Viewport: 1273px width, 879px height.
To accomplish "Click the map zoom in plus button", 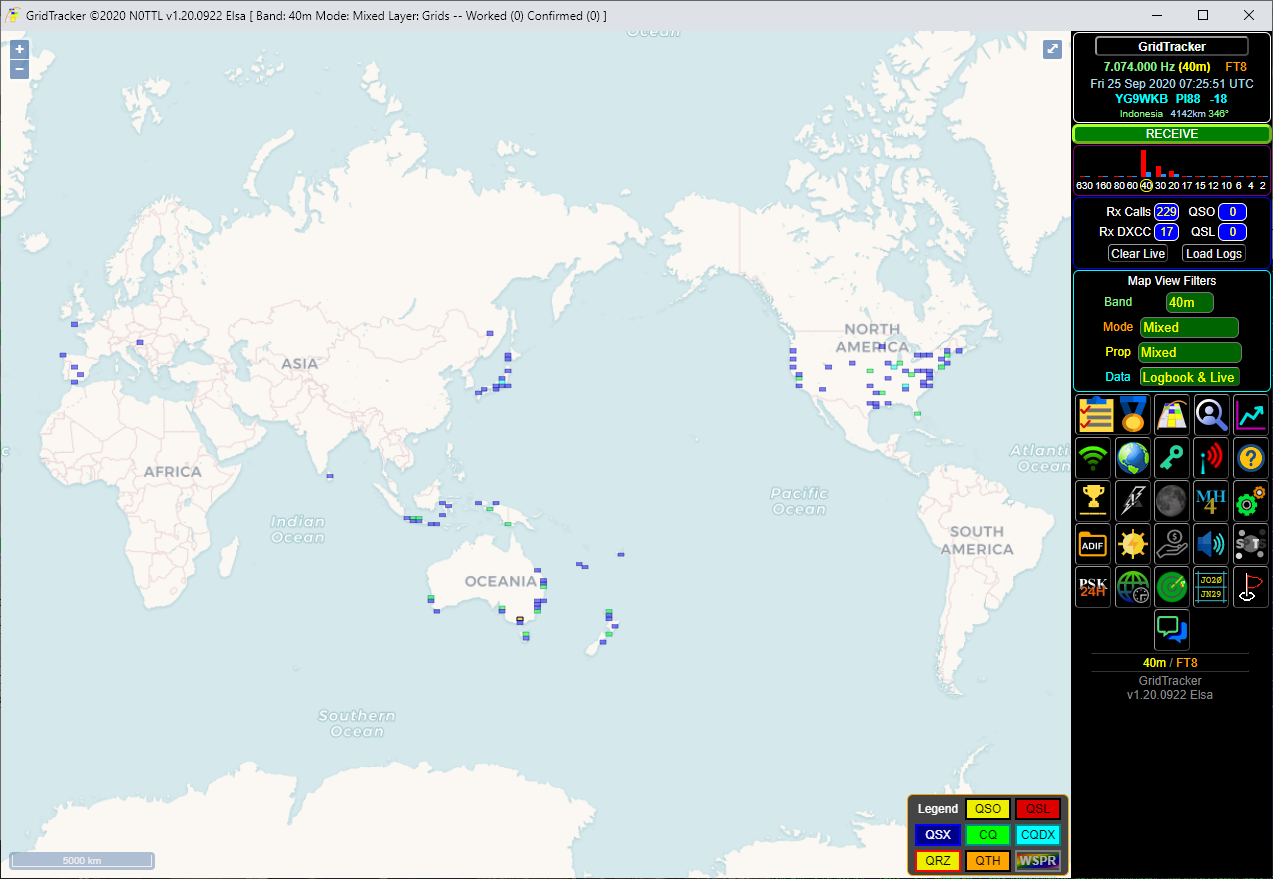I will tap(19, 49).
